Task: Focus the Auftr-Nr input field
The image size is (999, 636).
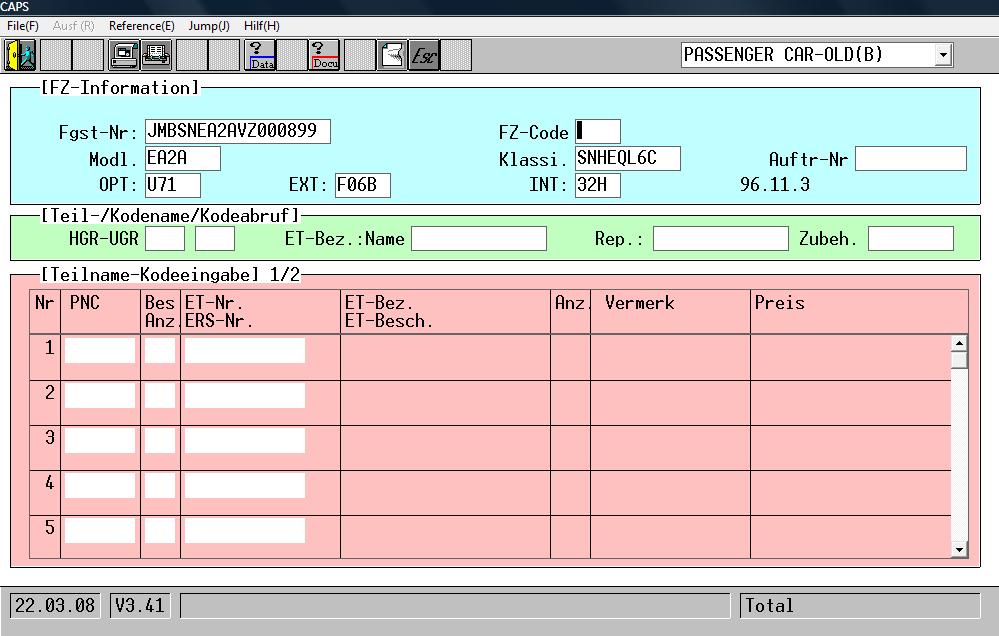Action: pos(910,159)
